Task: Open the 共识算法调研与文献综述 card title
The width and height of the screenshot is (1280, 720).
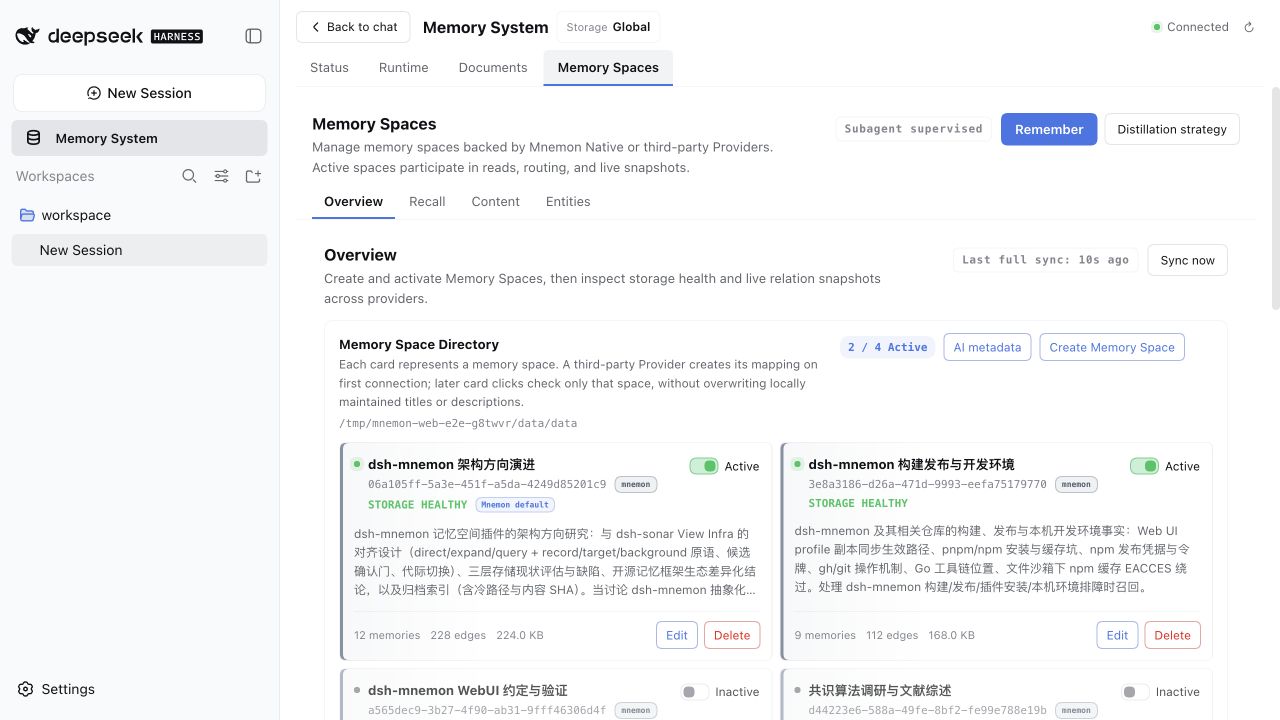Action: click(880, 690)
